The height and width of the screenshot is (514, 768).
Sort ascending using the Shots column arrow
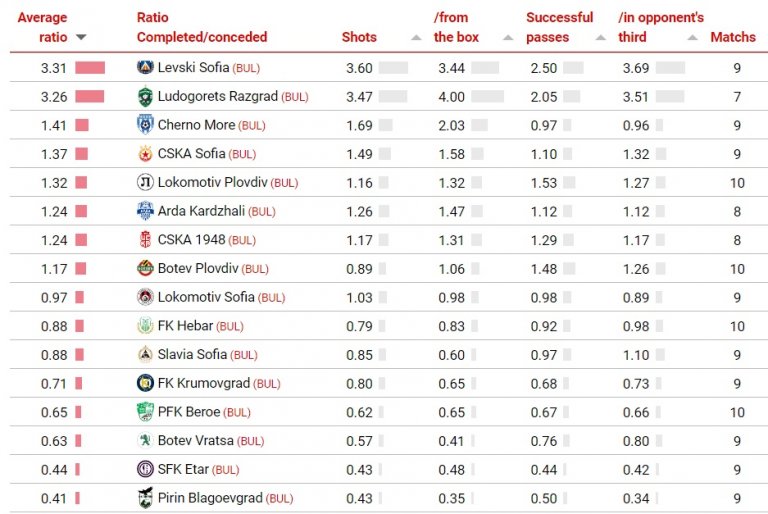point(416,38)
